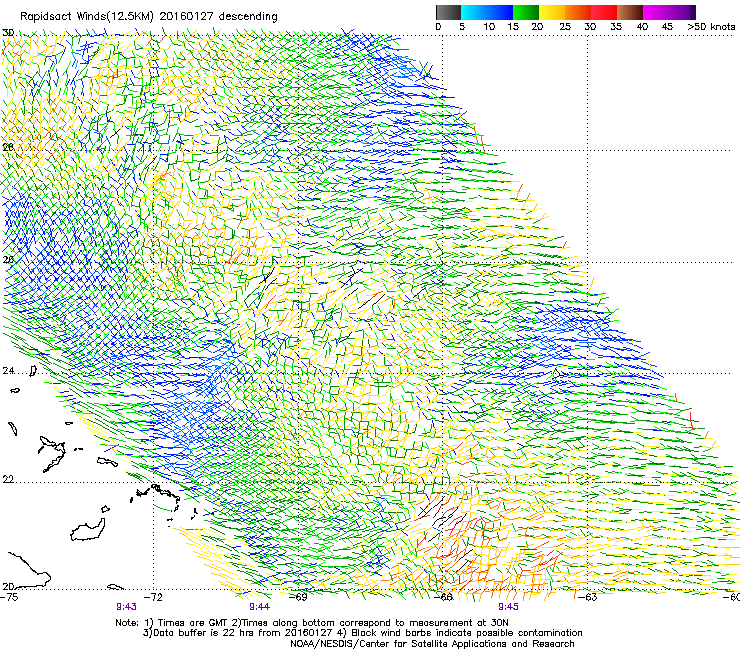Viewport: 740px width, 650px height.
Task: Click the NOAA/NESDIS credit line
Action: click(432, 644)
